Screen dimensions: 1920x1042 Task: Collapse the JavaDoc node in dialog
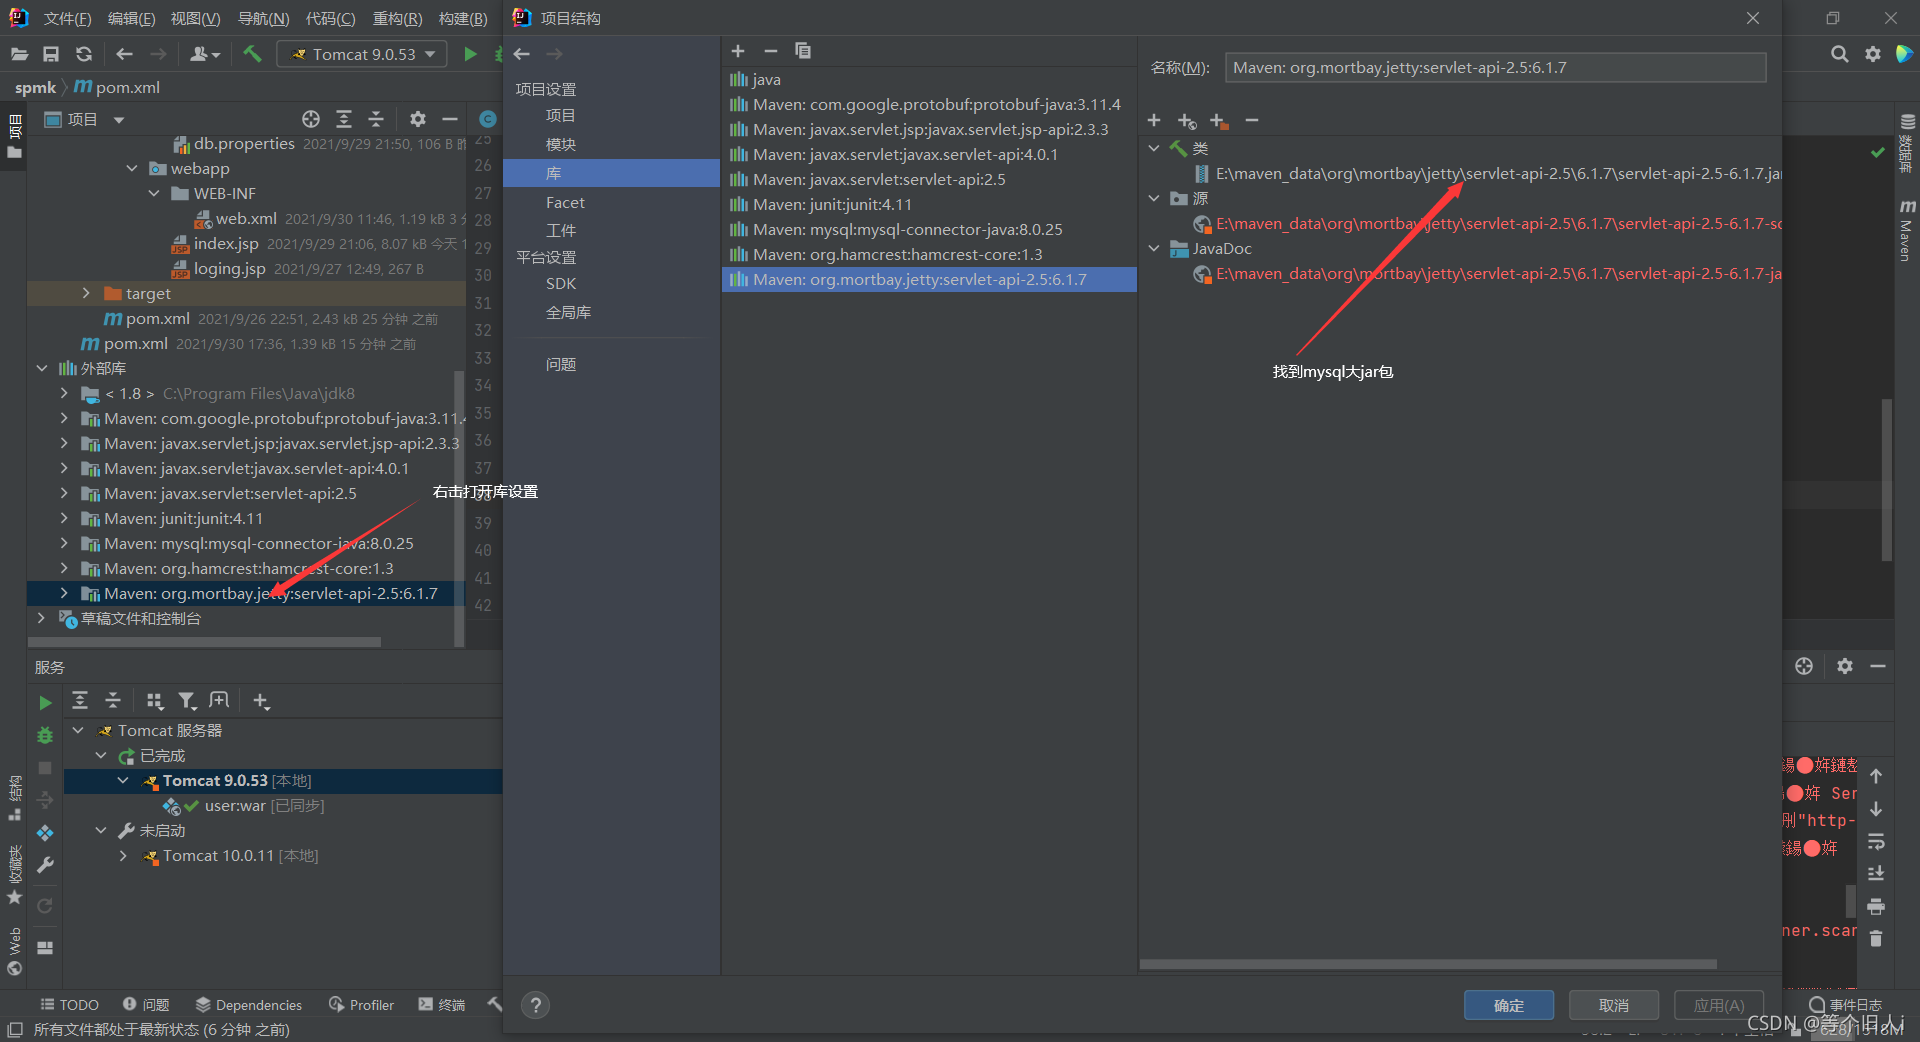tap(1154, 248)
